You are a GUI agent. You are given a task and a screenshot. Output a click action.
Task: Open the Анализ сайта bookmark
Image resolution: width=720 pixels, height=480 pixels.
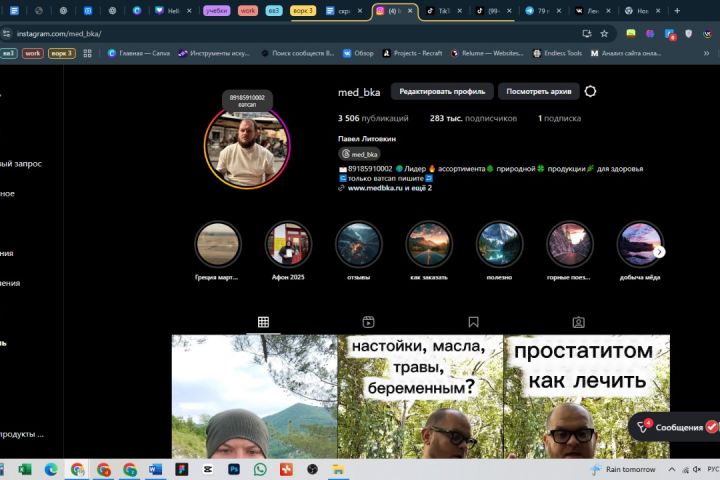(x=626, y=53)
